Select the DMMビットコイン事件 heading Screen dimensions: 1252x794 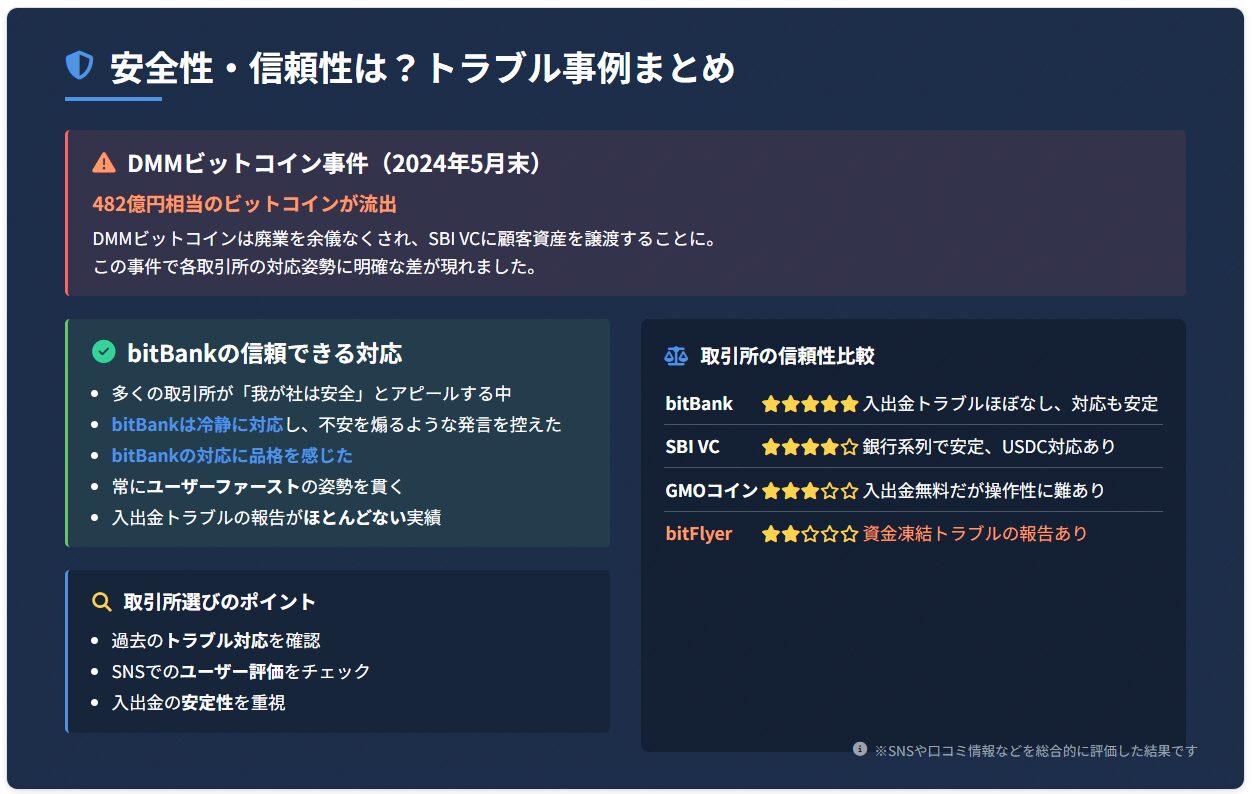(x=335, y=163)
